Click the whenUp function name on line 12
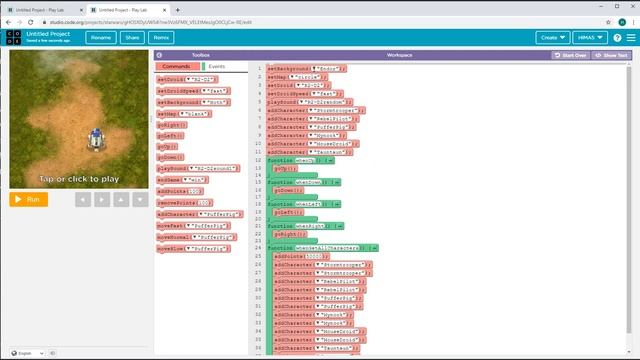This screenshot has height=360, width=640. pyautogui.click(x=304, y=160)
